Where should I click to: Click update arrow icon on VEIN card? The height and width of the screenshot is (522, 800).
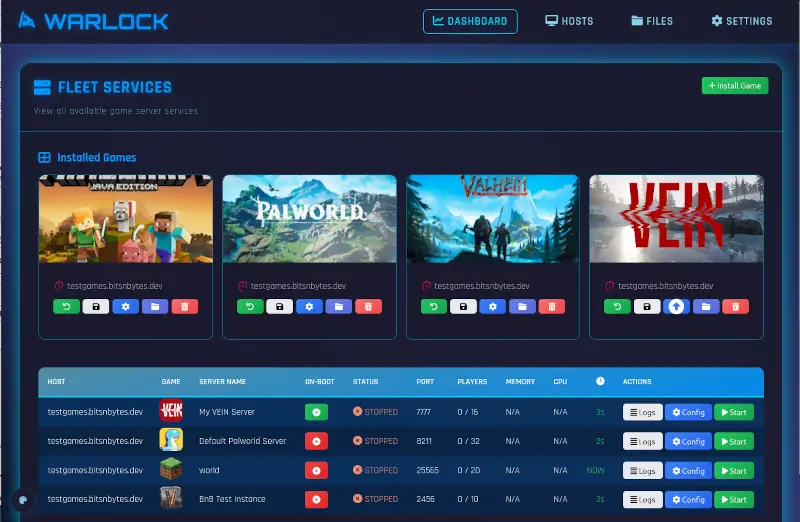[x=677, y=307]
